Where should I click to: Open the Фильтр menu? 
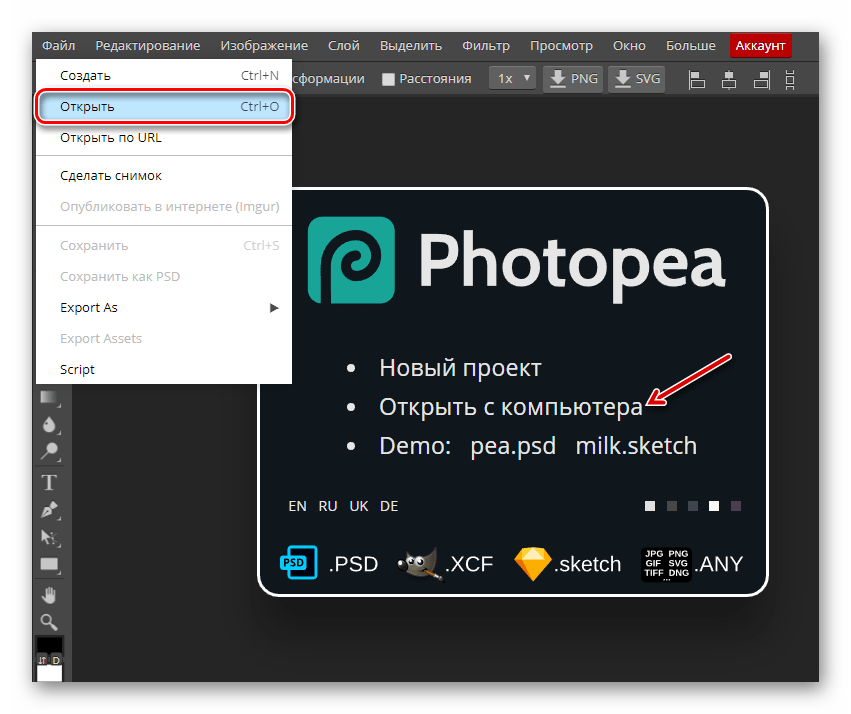tap(485, 46)
